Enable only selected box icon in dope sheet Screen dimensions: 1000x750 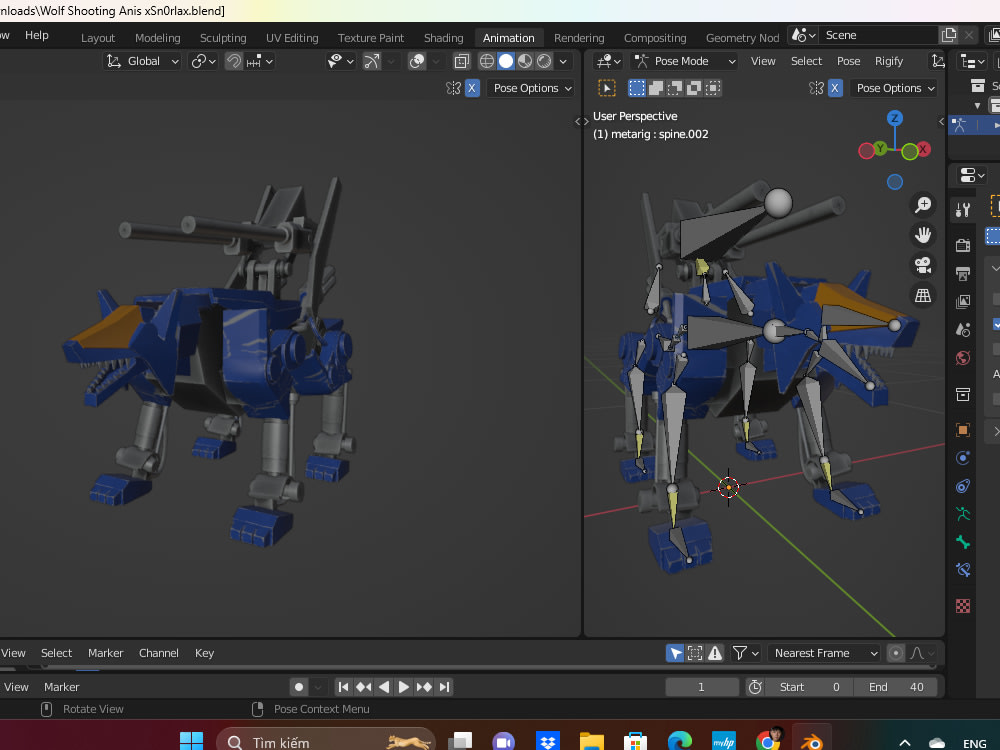tap(695, 652)
